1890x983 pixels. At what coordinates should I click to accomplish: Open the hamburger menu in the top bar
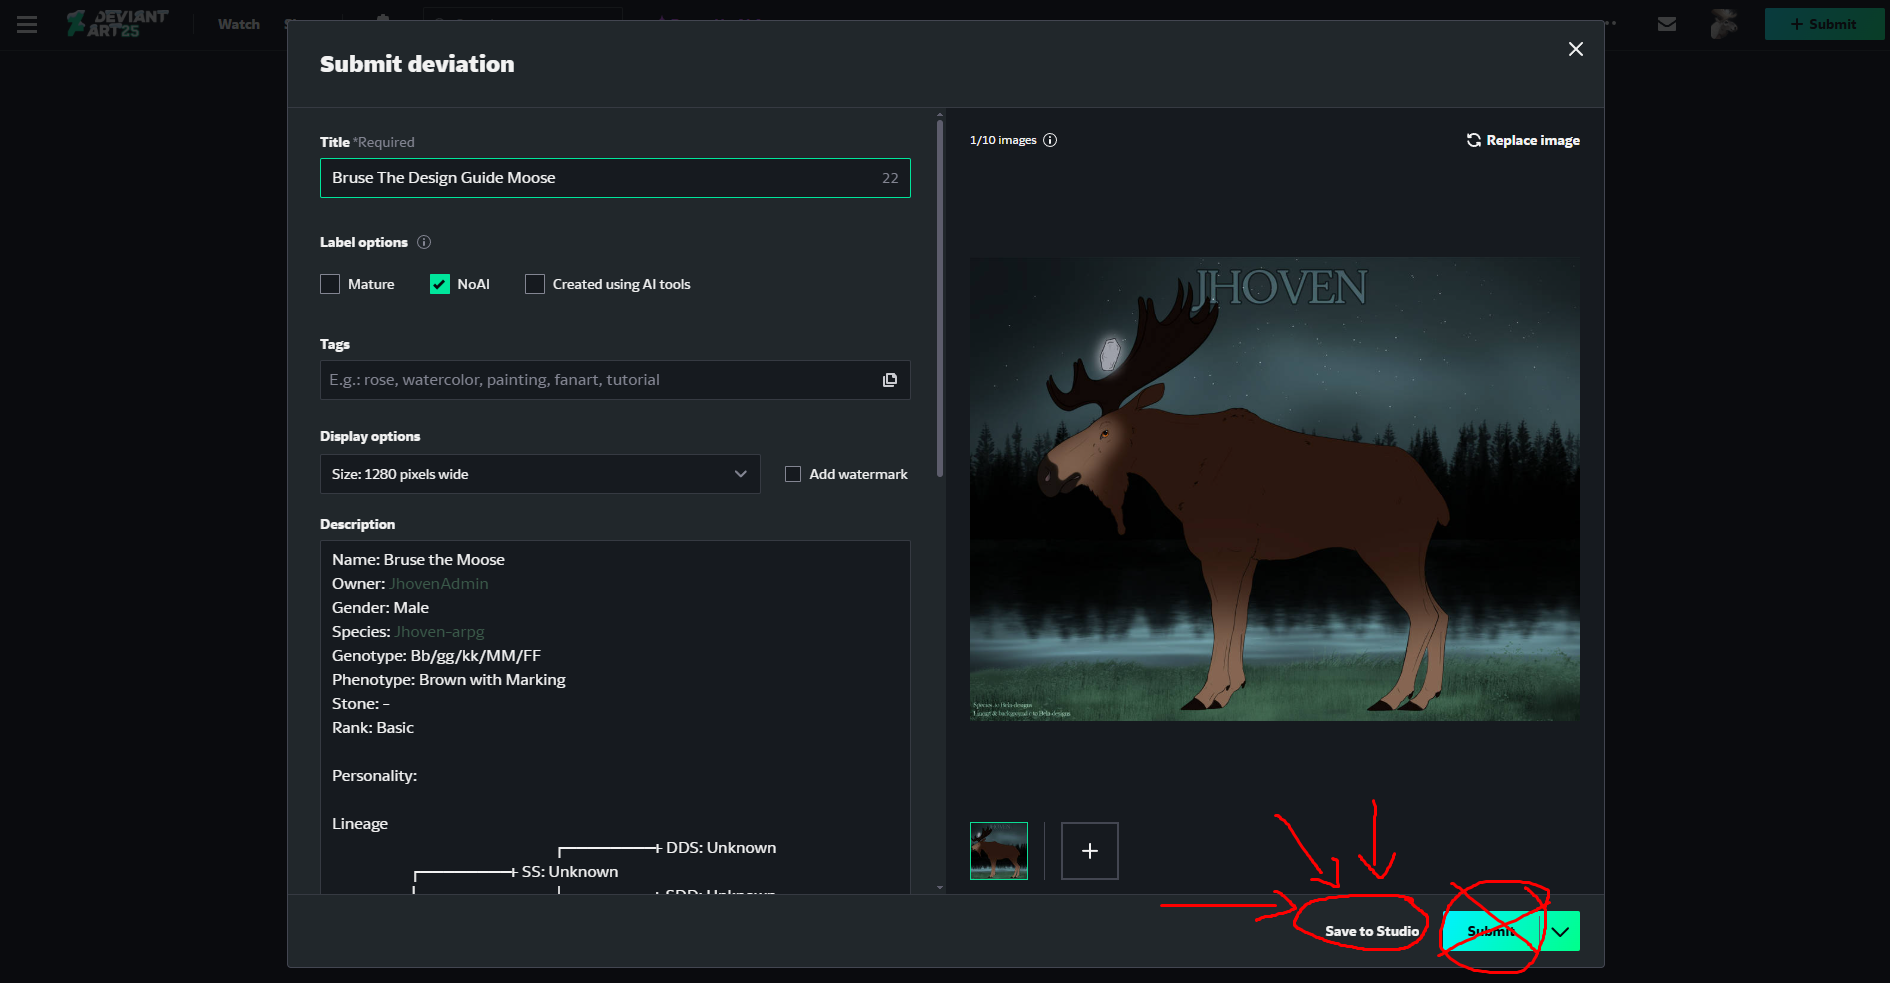tap(27, 24)
